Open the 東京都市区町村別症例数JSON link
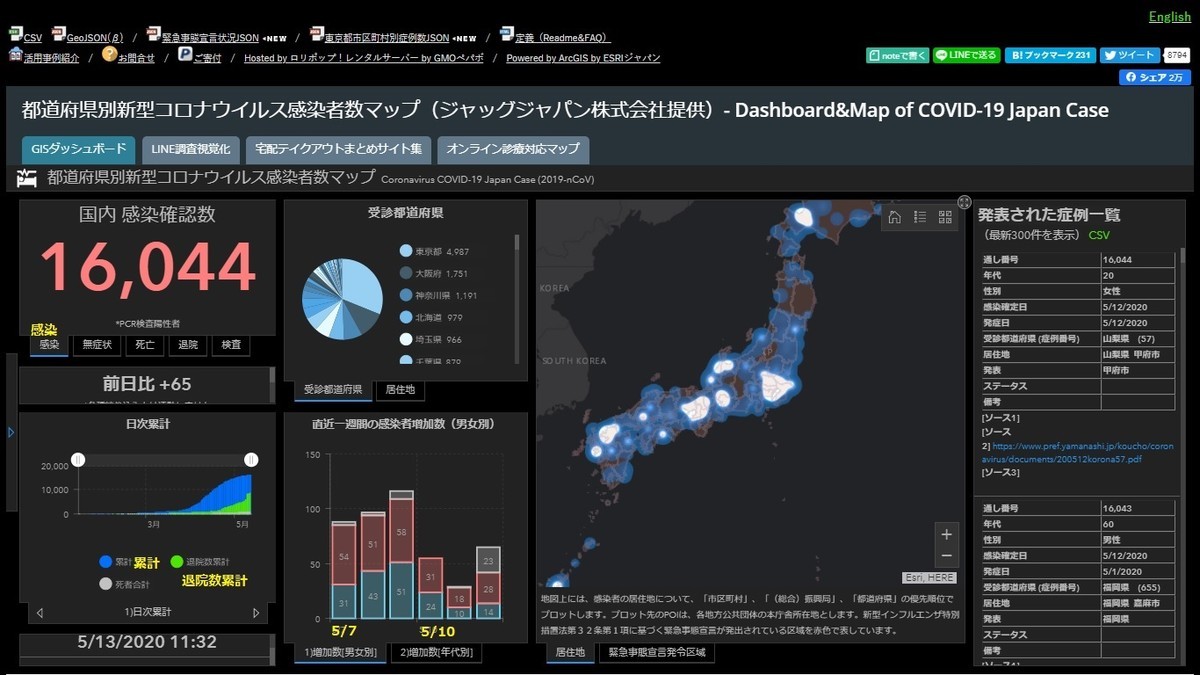 pyautogui.click(x=389, y=37)
